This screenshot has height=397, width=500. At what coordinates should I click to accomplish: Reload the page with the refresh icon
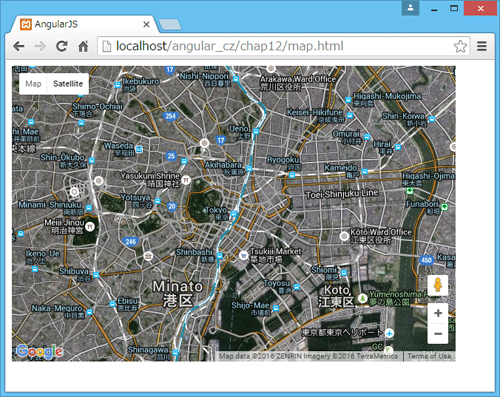62,46
